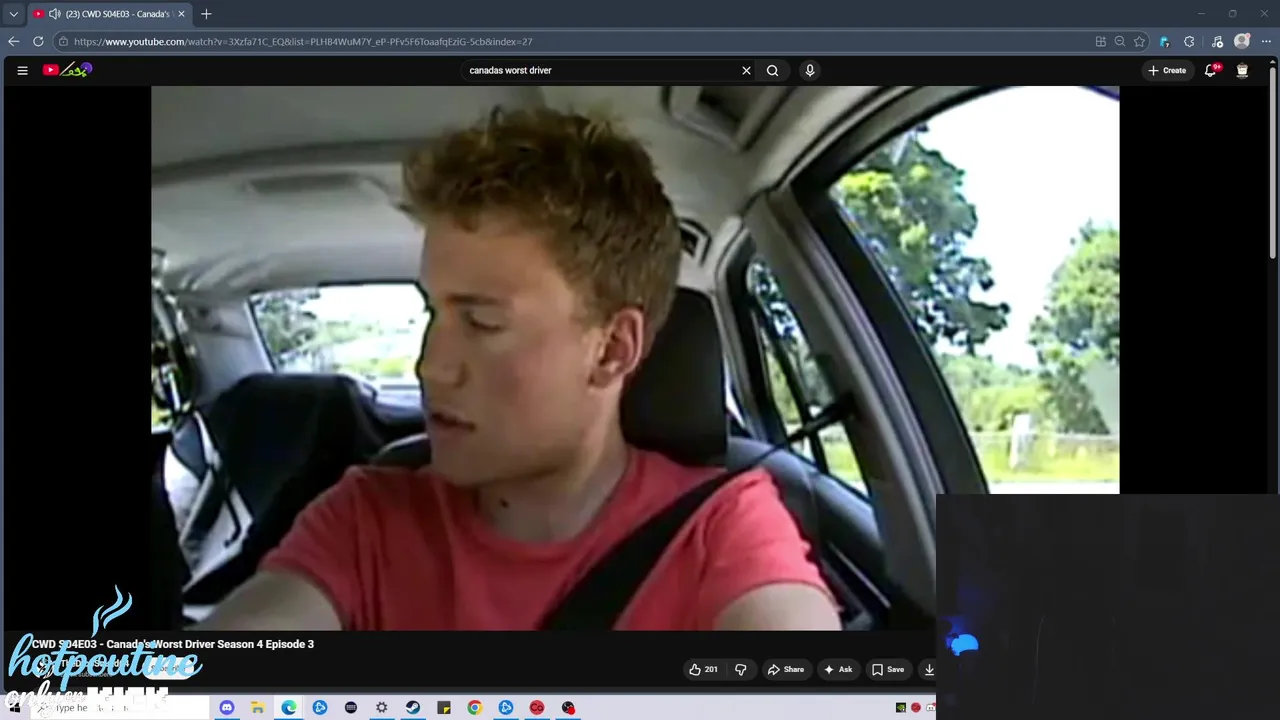The width and height of the screenshot is (1280, 720).
Task: Submit search with magnifier icon
Action: pyautogui.click(x=772, y=70)
